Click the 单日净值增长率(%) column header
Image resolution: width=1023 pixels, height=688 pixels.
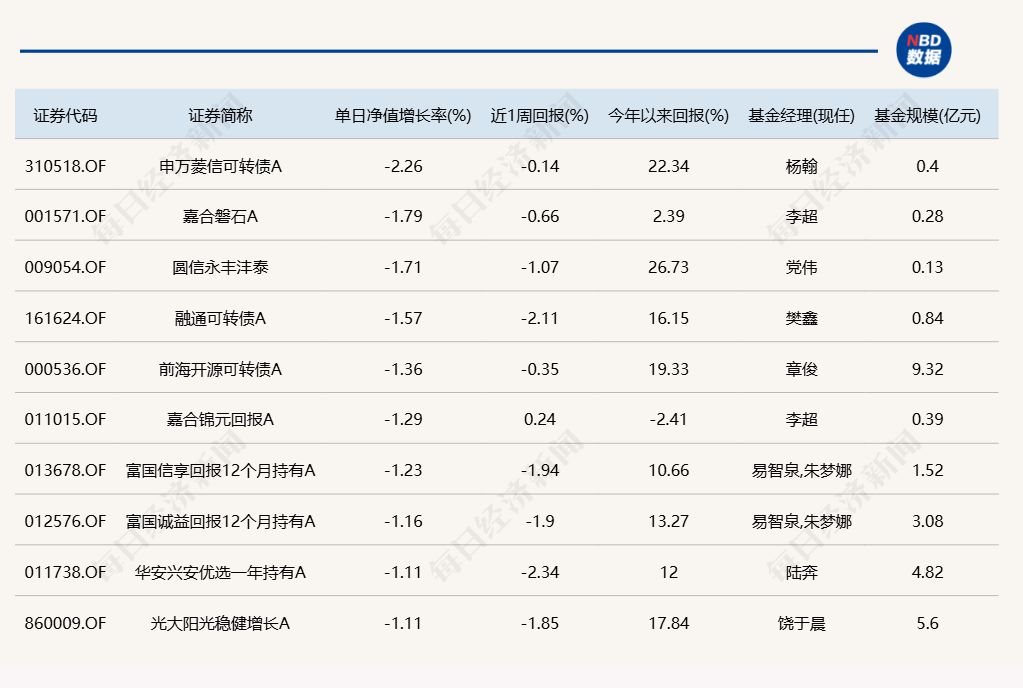(x=403, y=115)
